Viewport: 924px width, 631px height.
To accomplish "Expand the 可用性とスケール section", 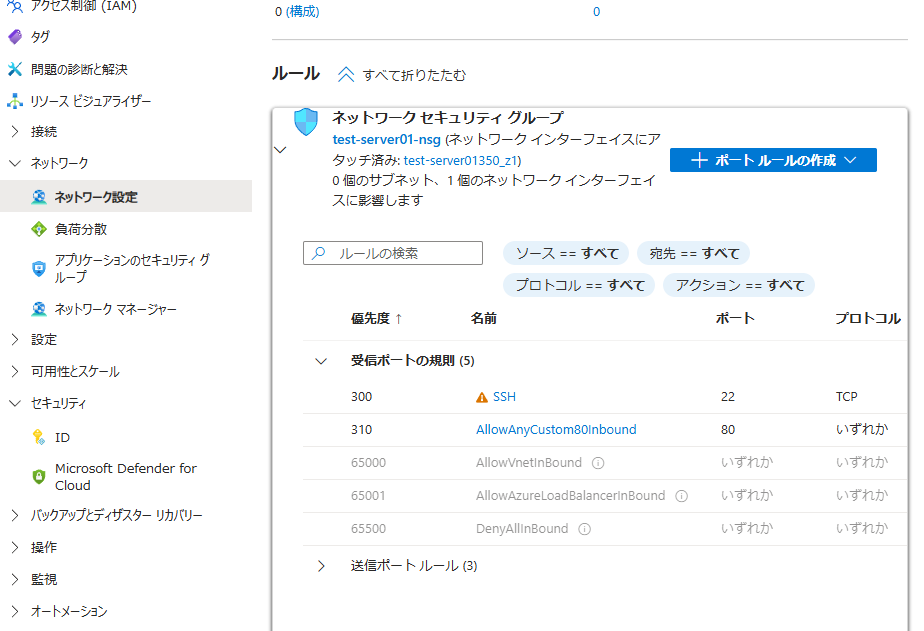I will point(15,371).
